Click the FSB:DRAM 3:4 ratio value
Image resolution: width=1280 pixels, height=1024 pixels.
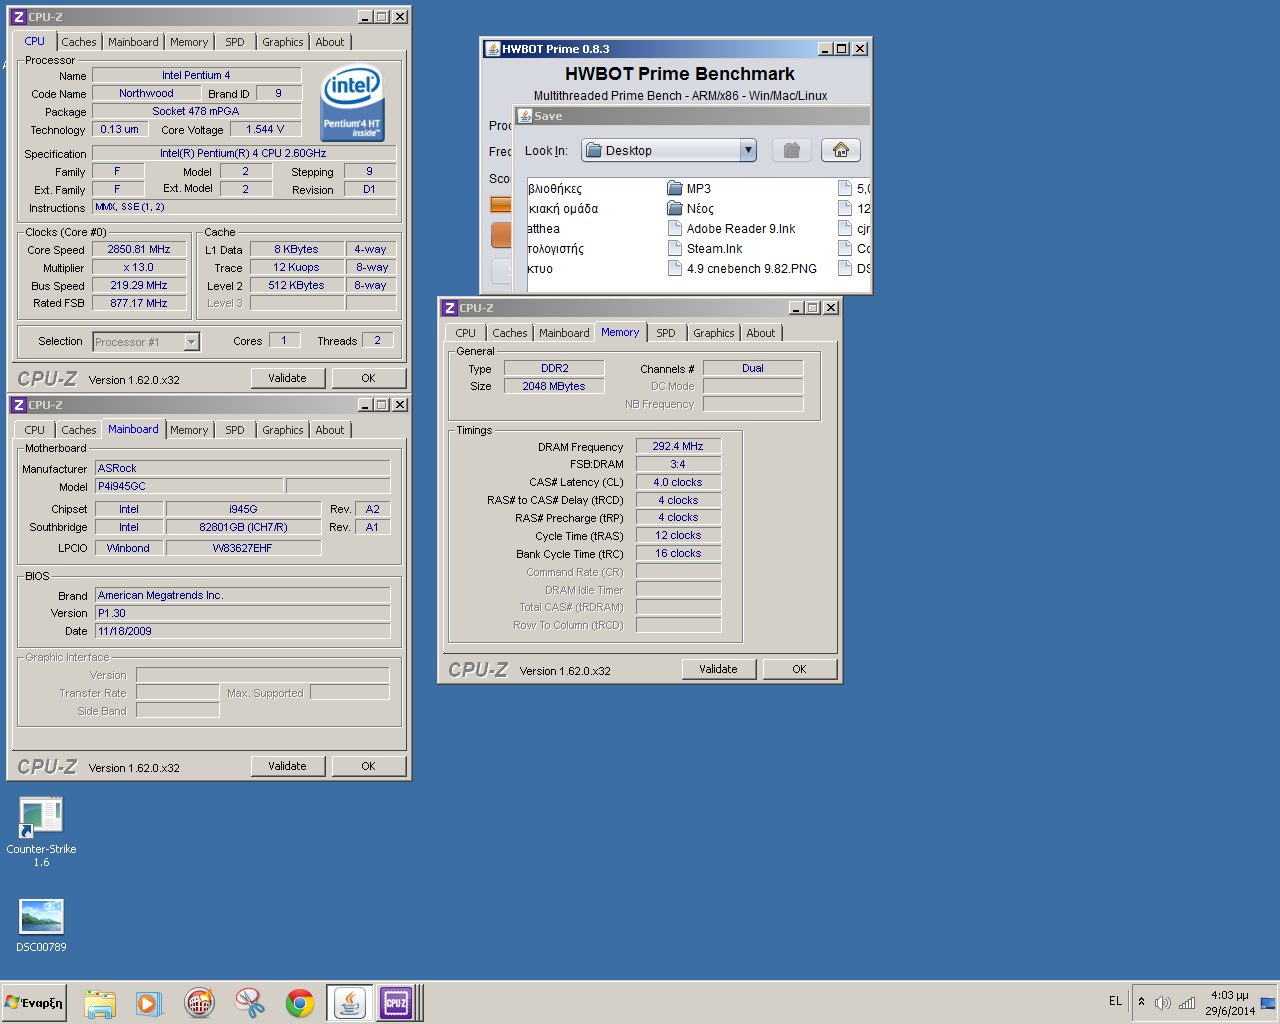click(678, 464)
